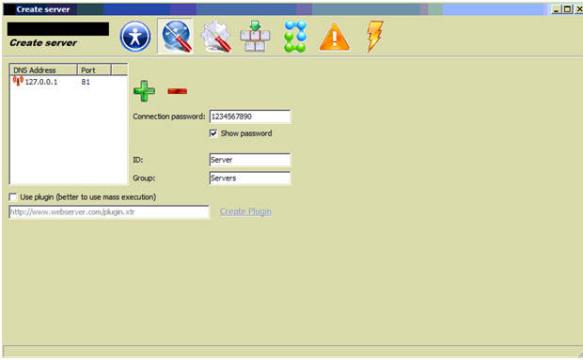Remove DNS address with red minus
Screen dimensions: 583x360
pos(177,91)
